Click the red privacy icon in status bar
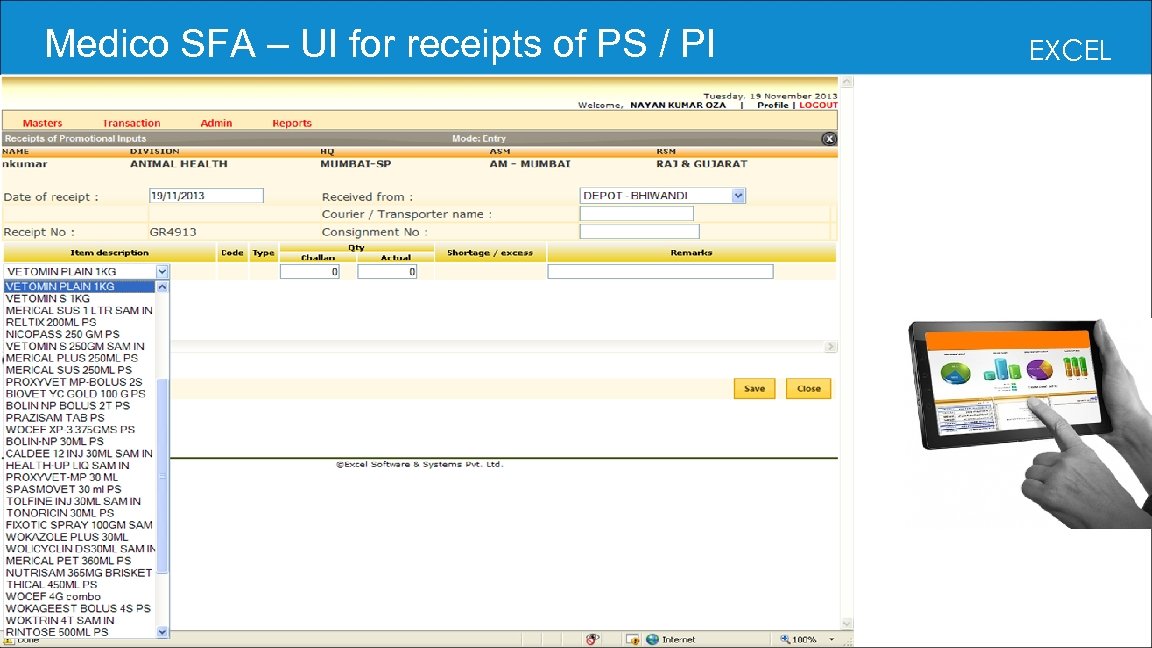The width and height of the screenshot is (1152, 648). [592, 637]
